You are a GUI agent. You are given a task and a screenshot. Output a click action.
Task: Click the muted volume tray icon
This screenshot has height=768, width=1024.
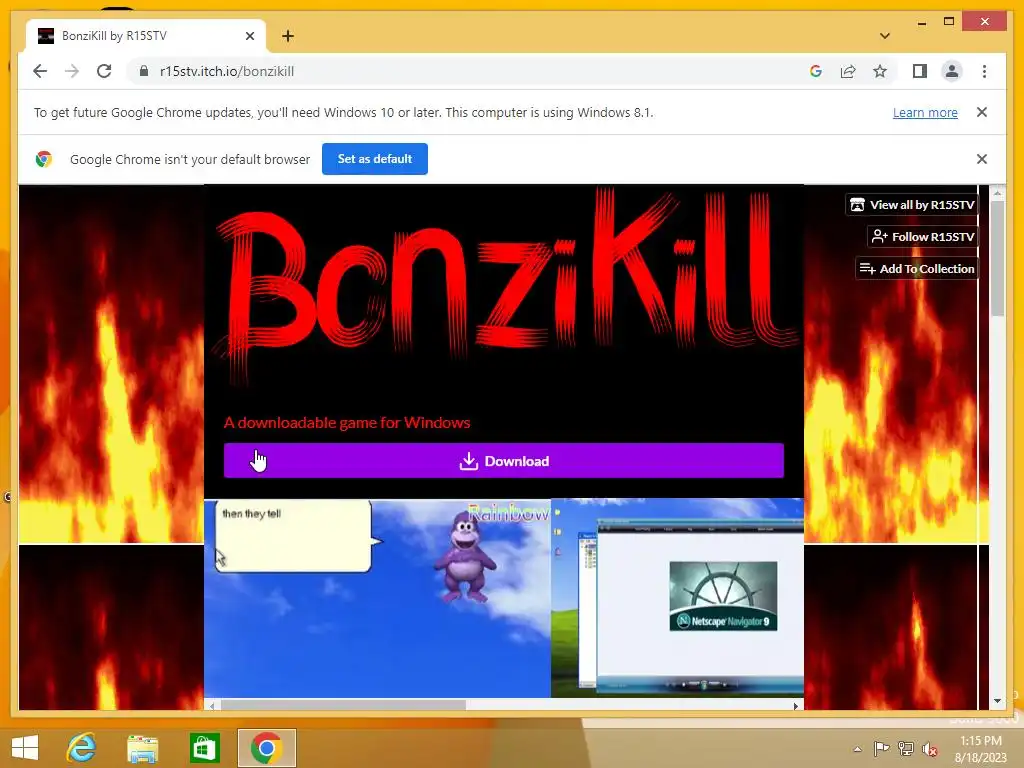click(929, 749)
